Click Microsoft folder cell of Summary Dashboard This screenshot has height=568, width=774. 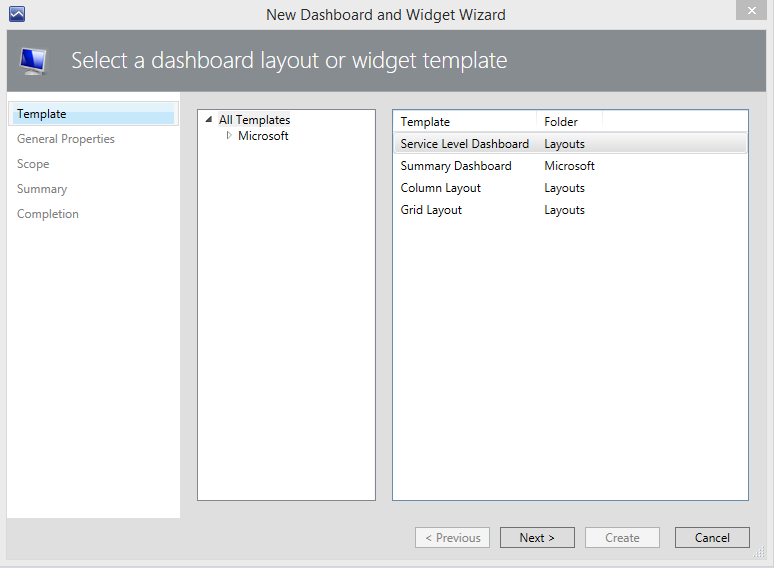click(569, 166)
